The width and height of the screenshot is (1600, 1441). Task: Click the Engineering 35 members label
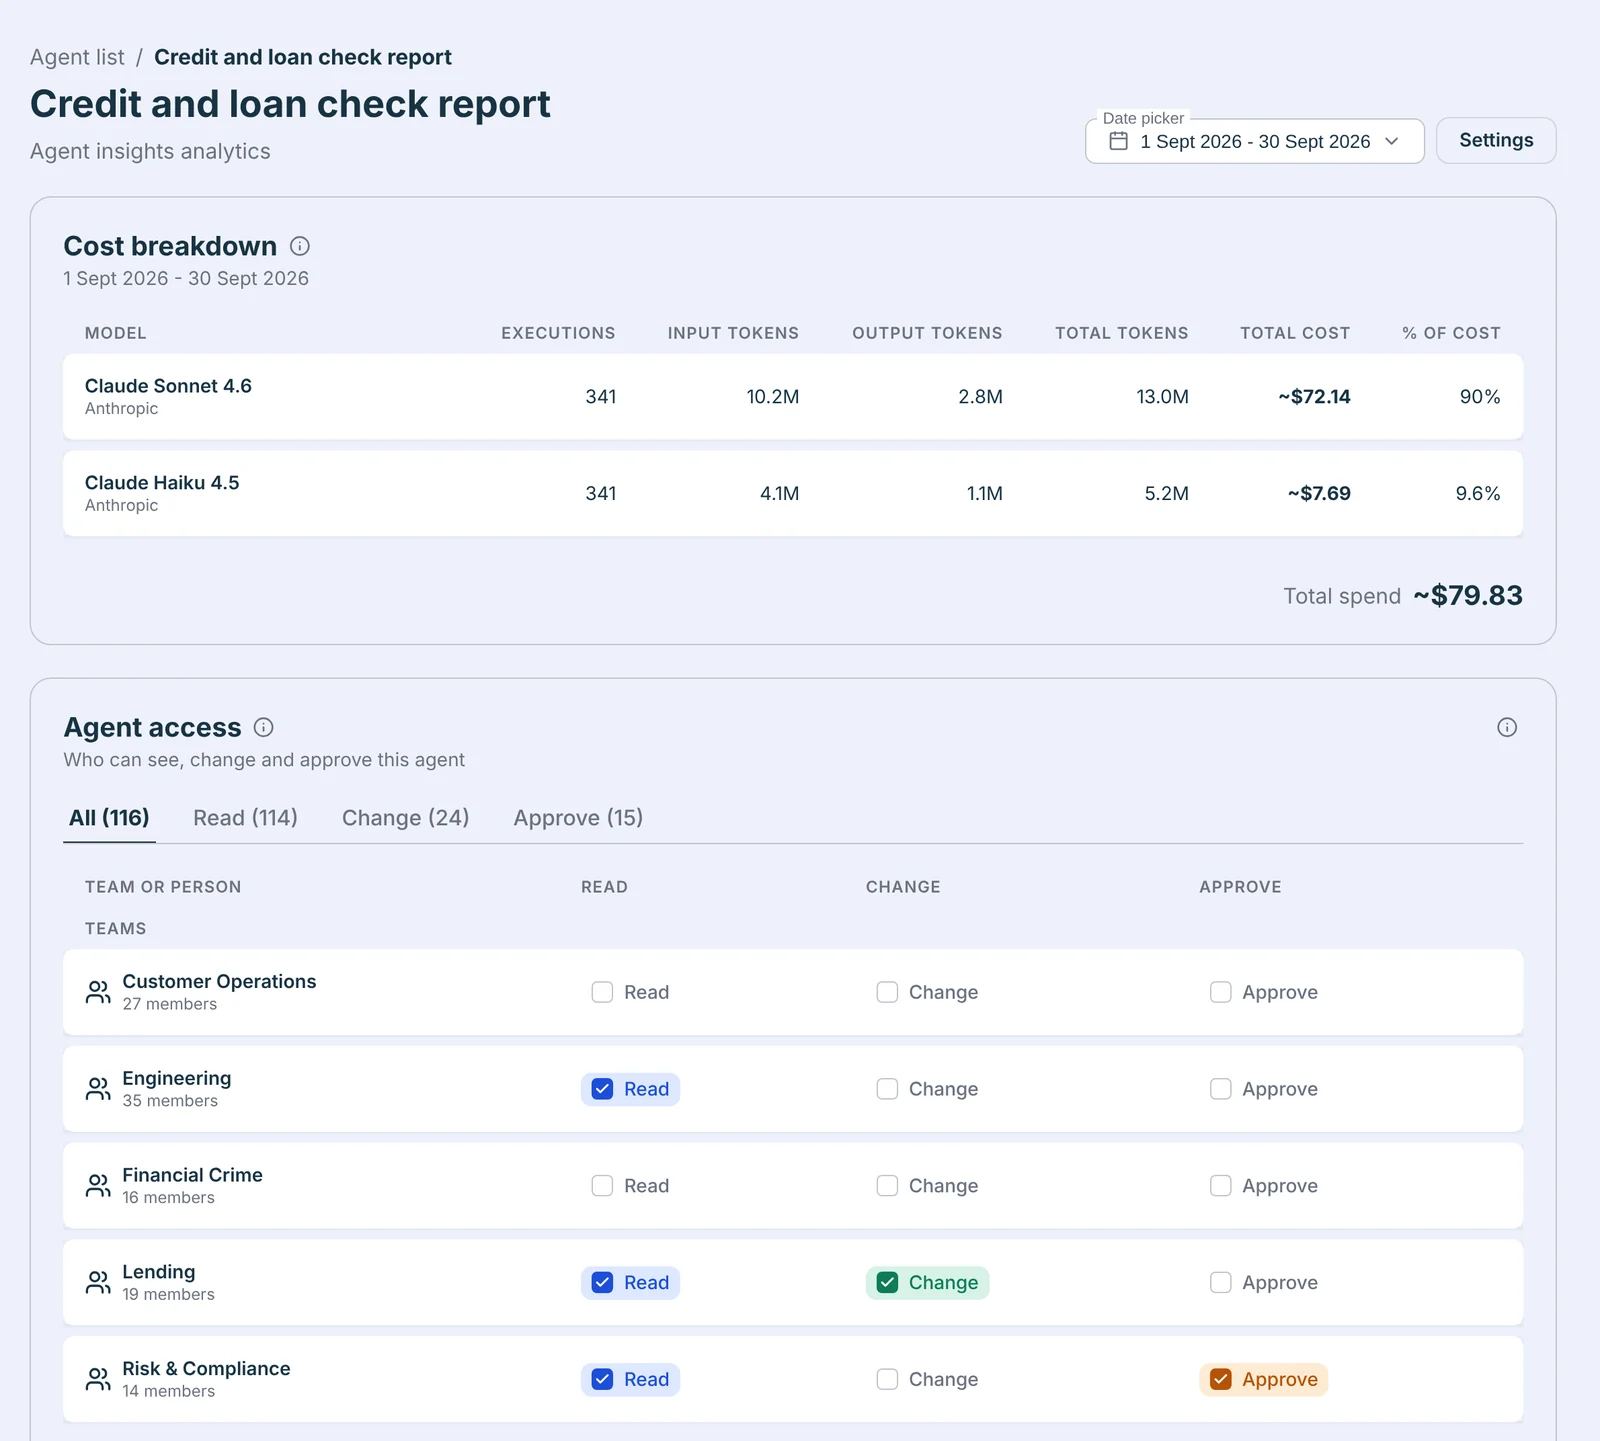coord(170,1101)
